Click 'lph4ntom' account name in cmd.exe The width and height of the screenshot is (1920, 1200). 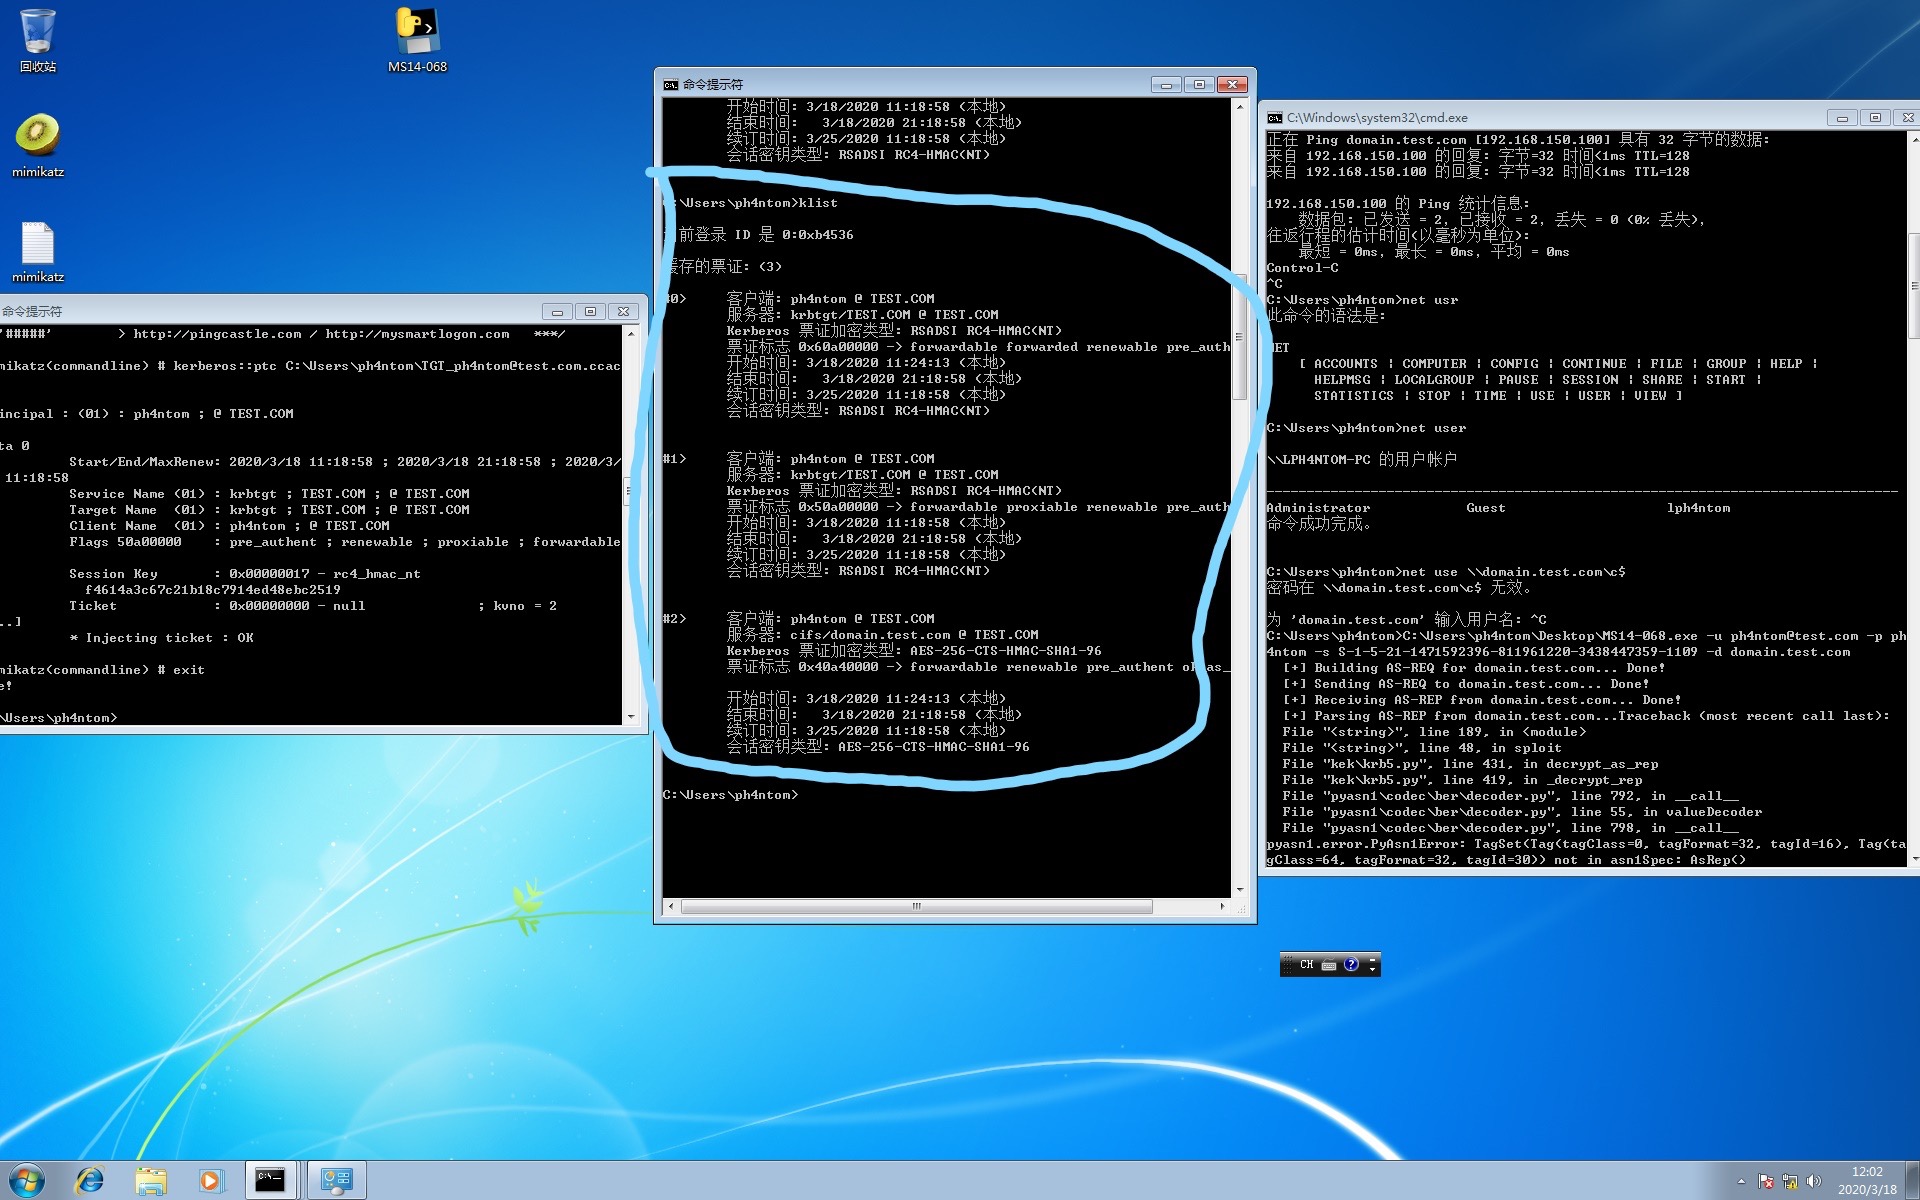pyautogui.click(x=1698, y=508)
